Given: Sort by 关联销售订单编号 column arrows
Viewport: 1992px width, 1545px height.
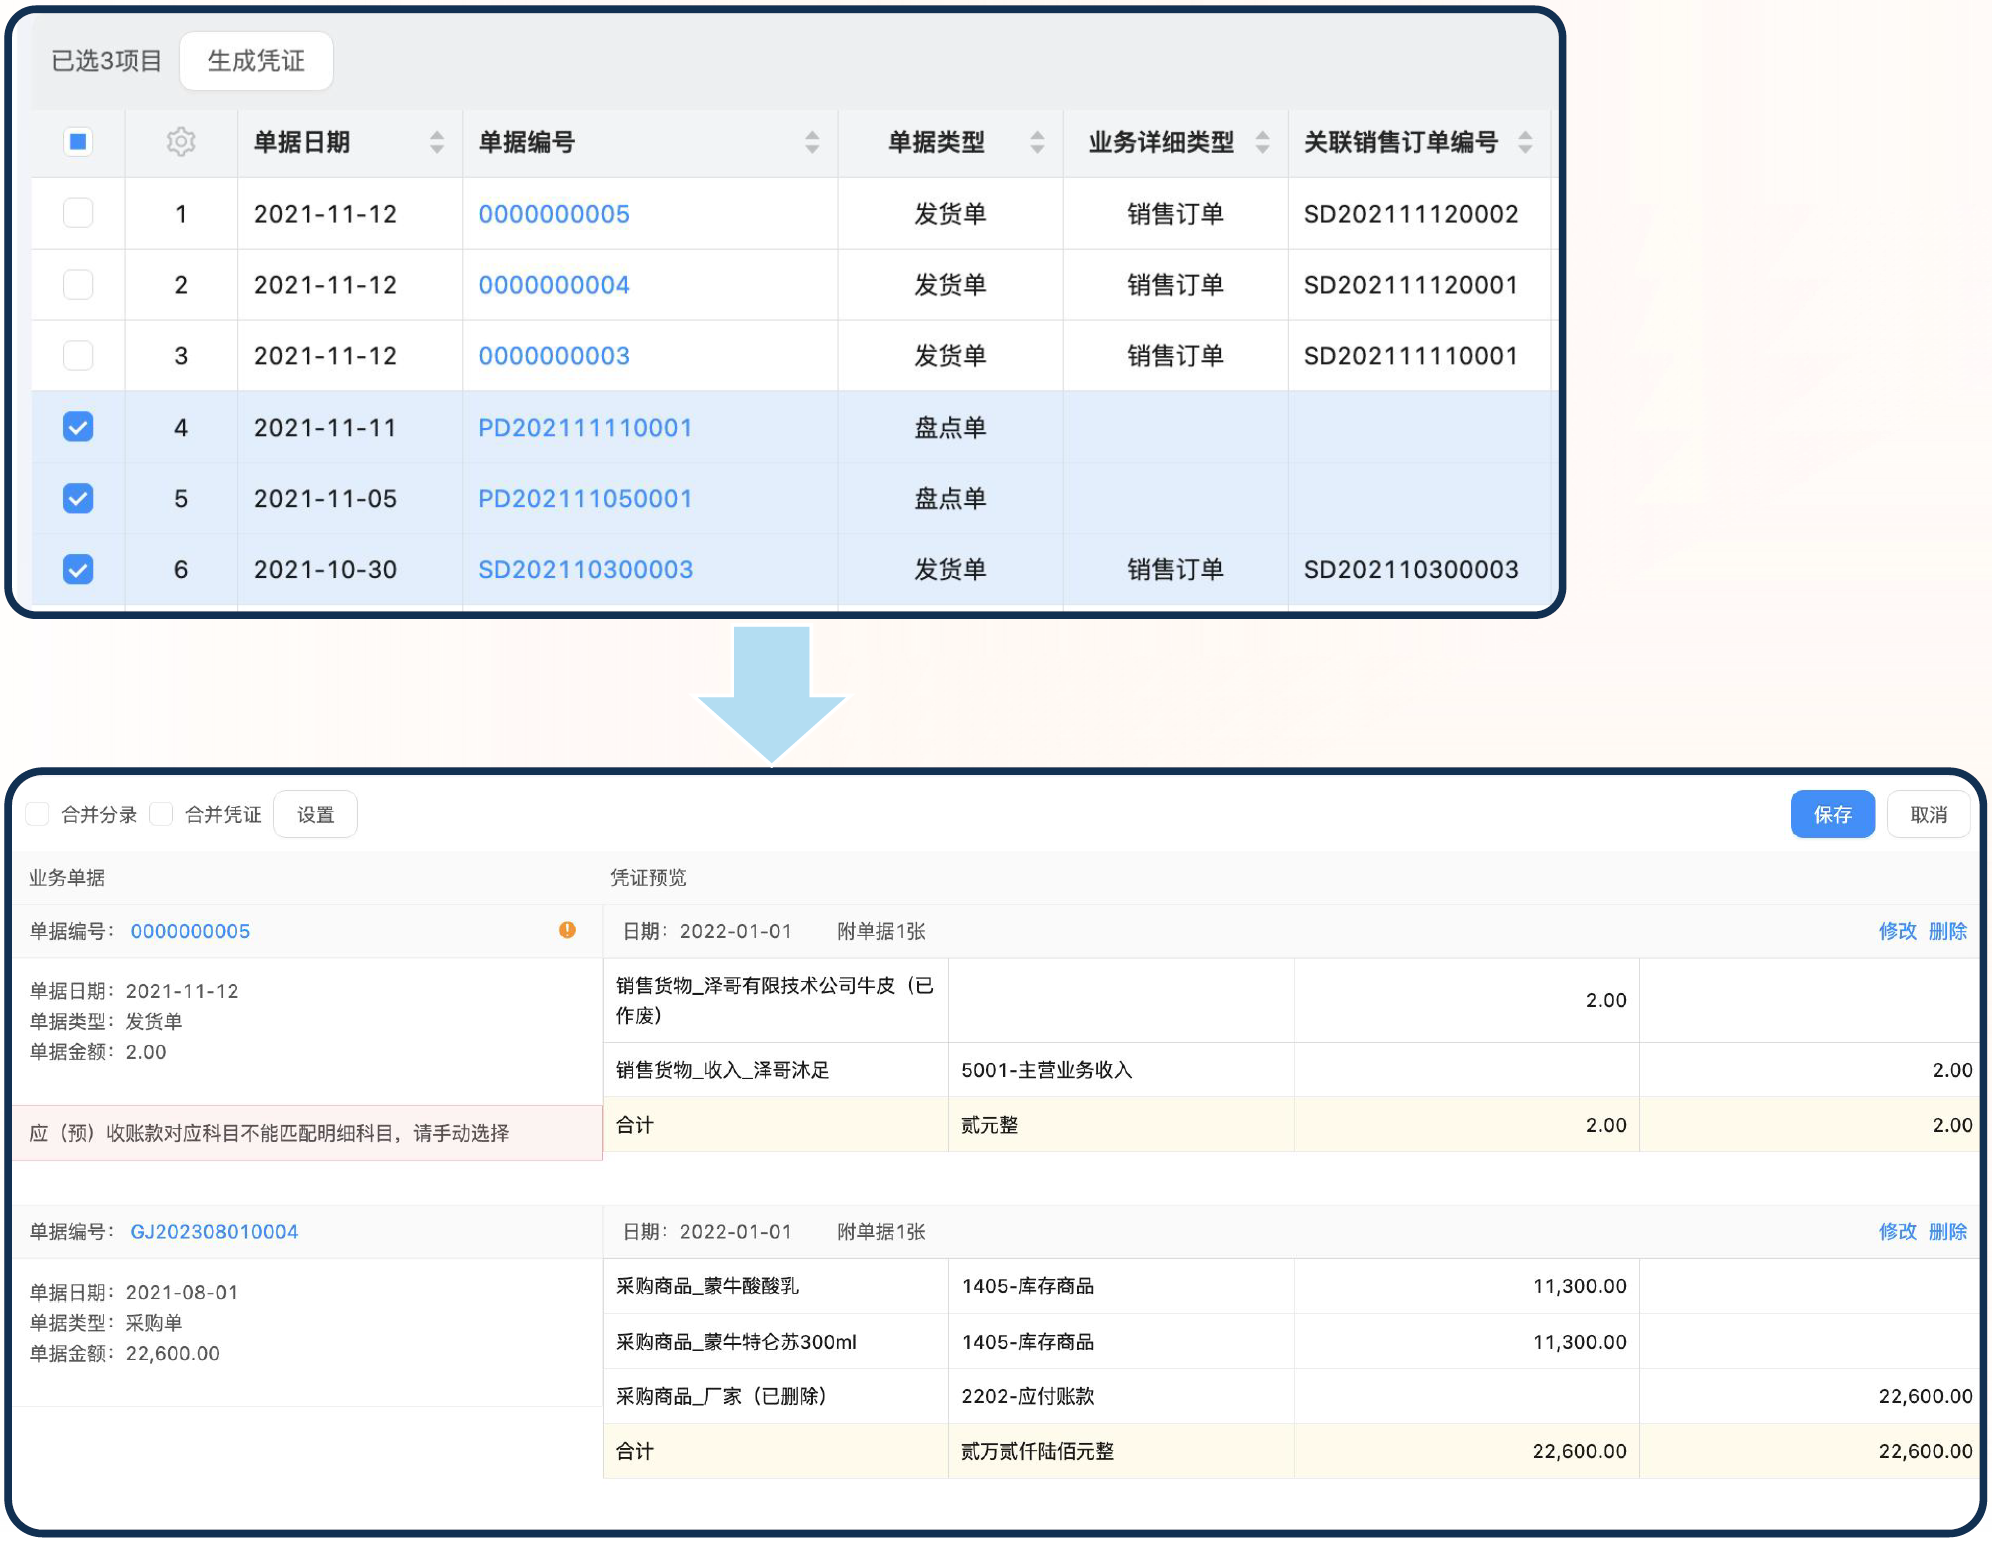Looking at the screenshot, I should coord(1525,142).
